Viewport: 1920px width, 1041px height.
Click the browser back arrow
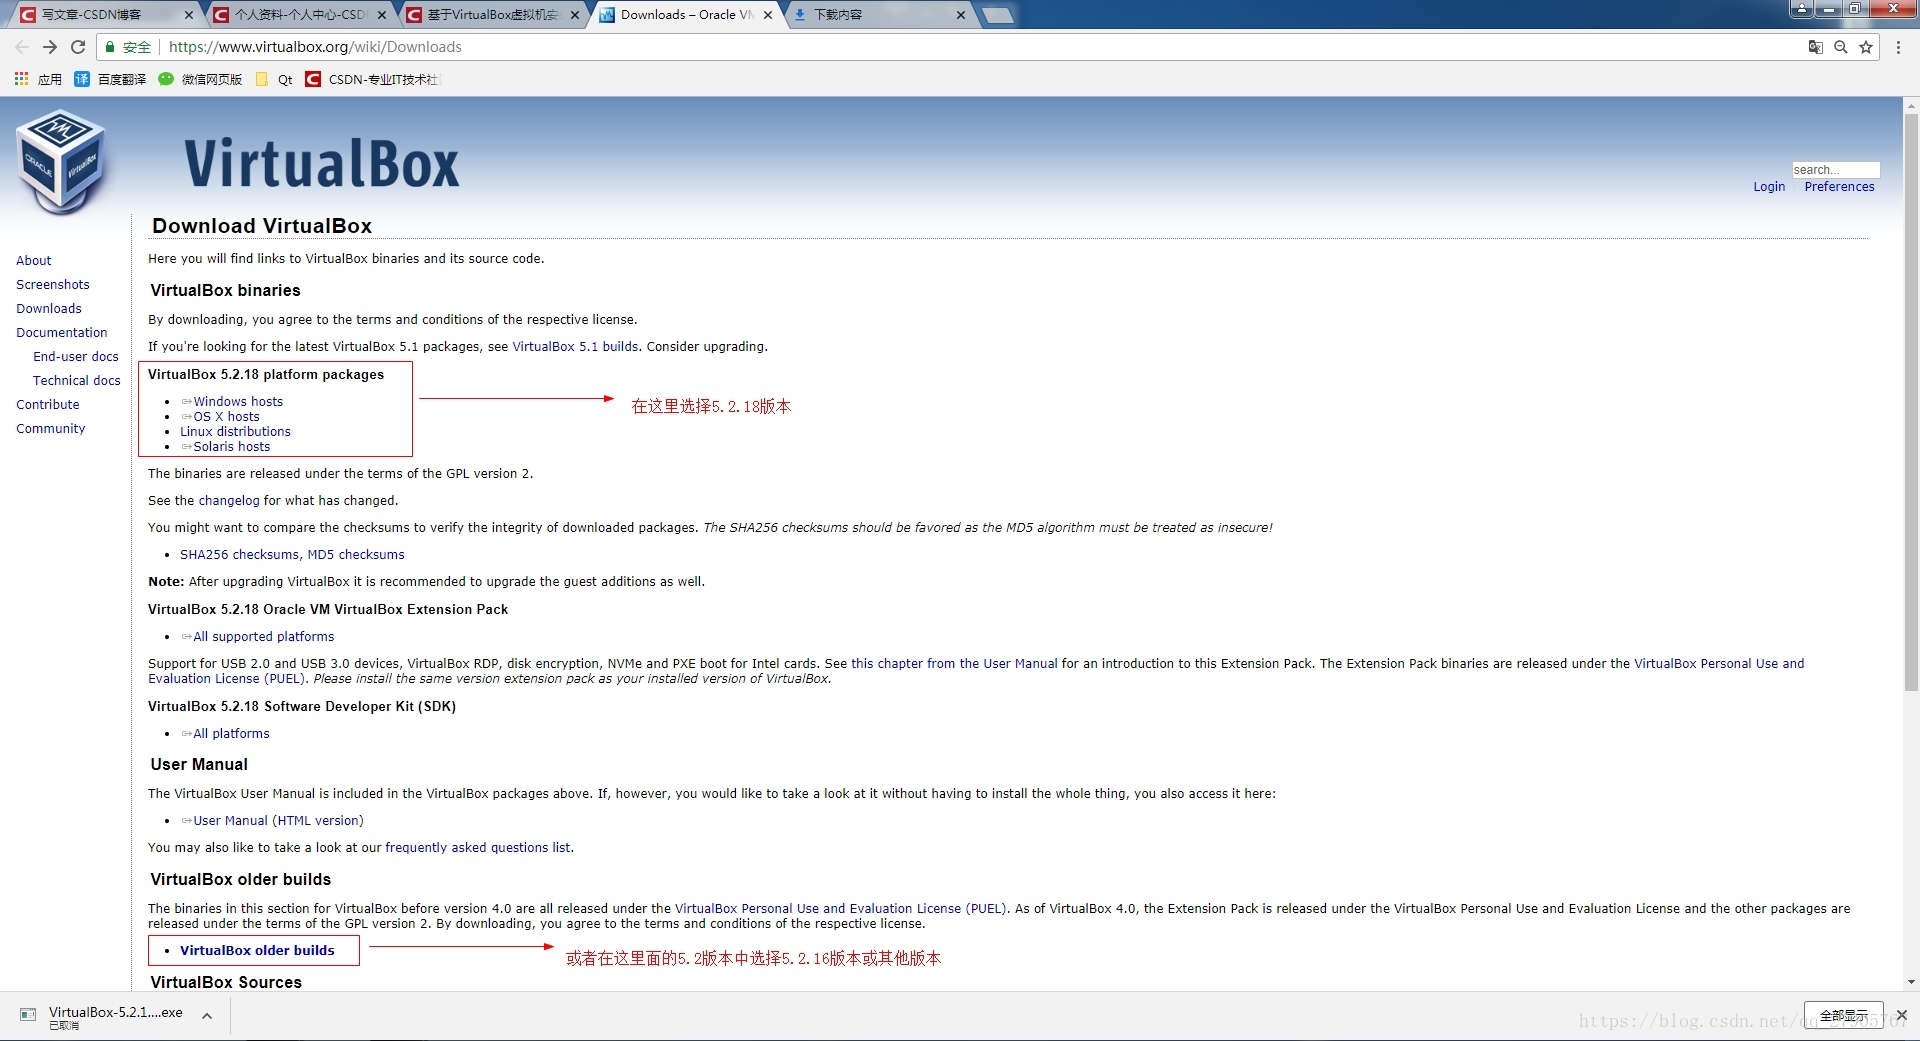point(22,47)
